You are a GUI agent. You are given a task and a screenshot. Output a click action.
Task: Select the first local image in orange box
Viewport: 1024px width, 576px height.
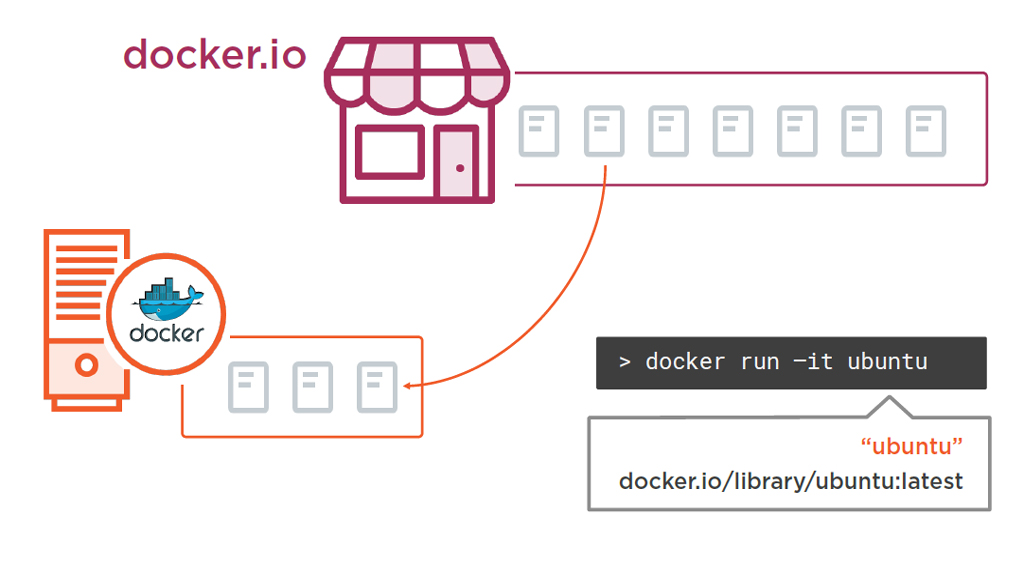tap(248, 387)
